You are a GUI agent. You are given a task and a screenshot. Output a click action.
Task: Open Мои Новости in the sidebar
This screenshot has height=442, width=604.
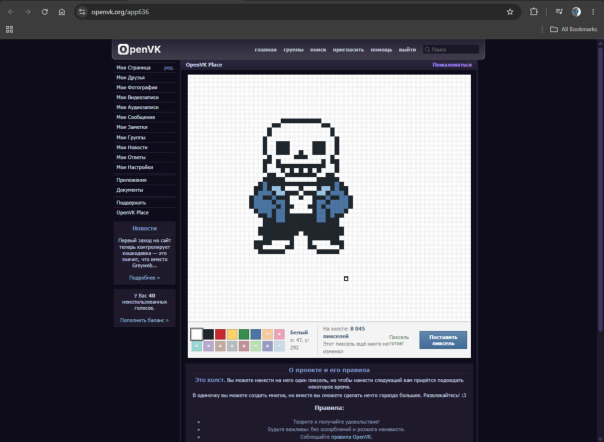pyautogui.click(x=132, y=147)
